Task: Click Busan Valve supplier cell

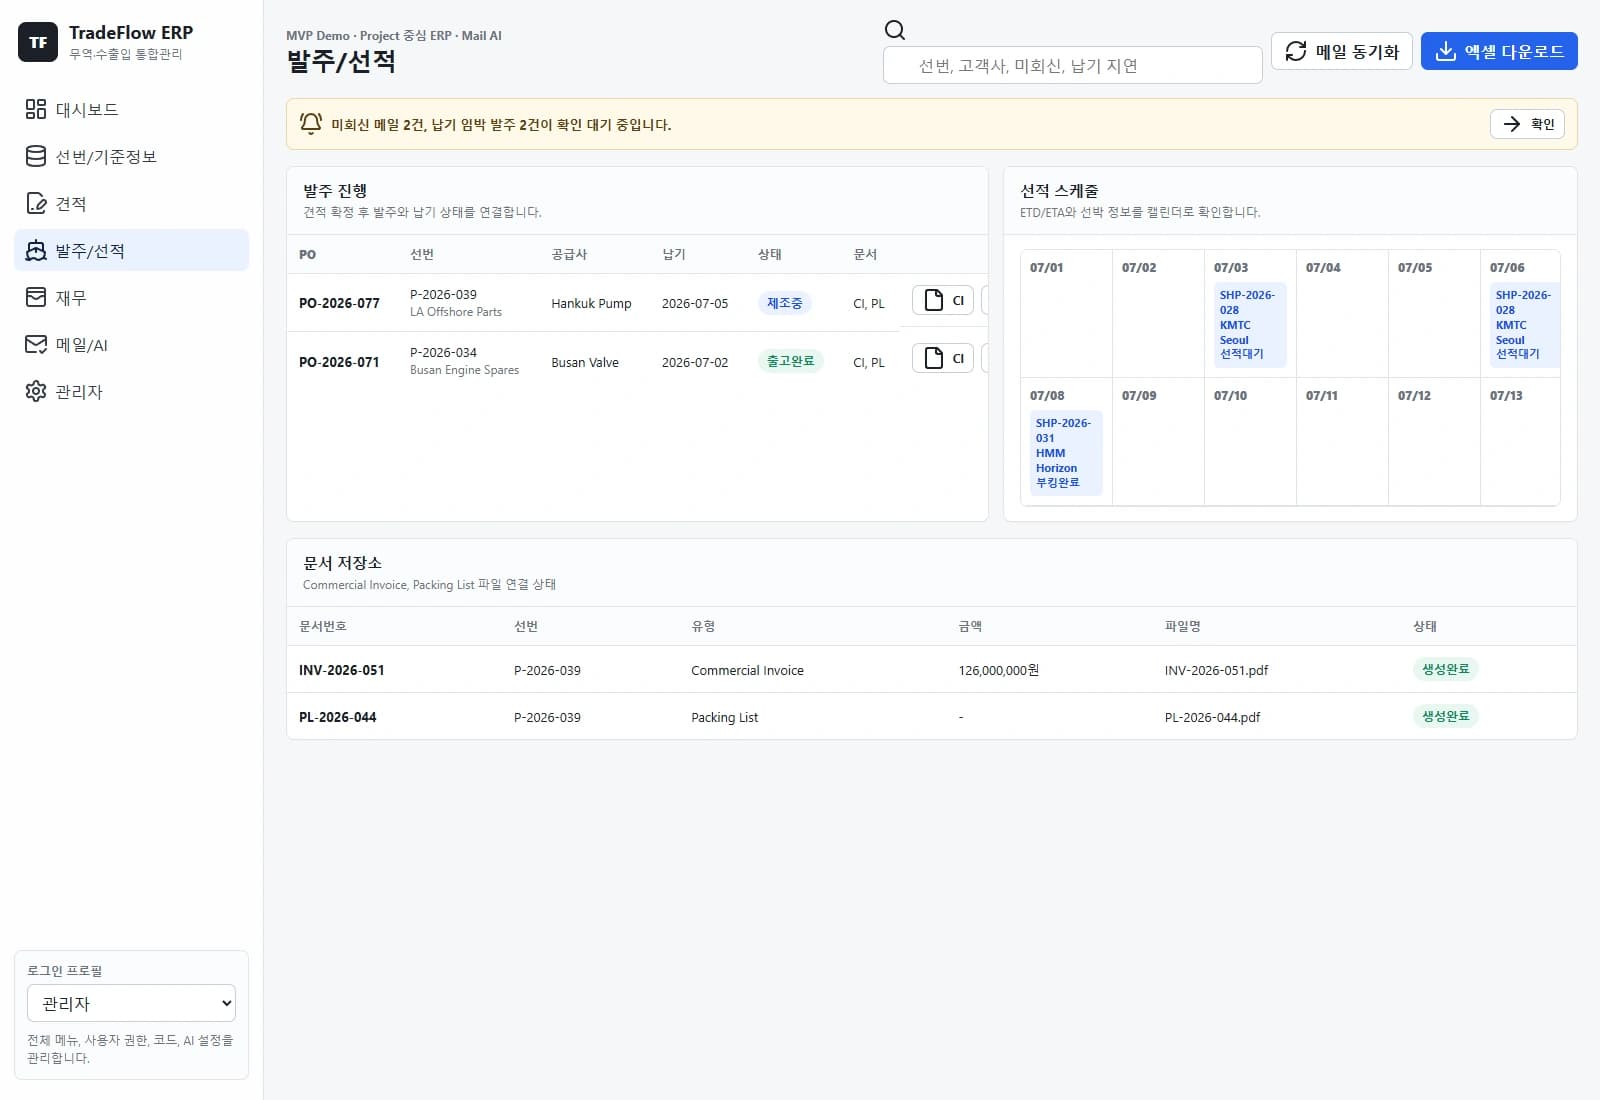Action: 585,362
